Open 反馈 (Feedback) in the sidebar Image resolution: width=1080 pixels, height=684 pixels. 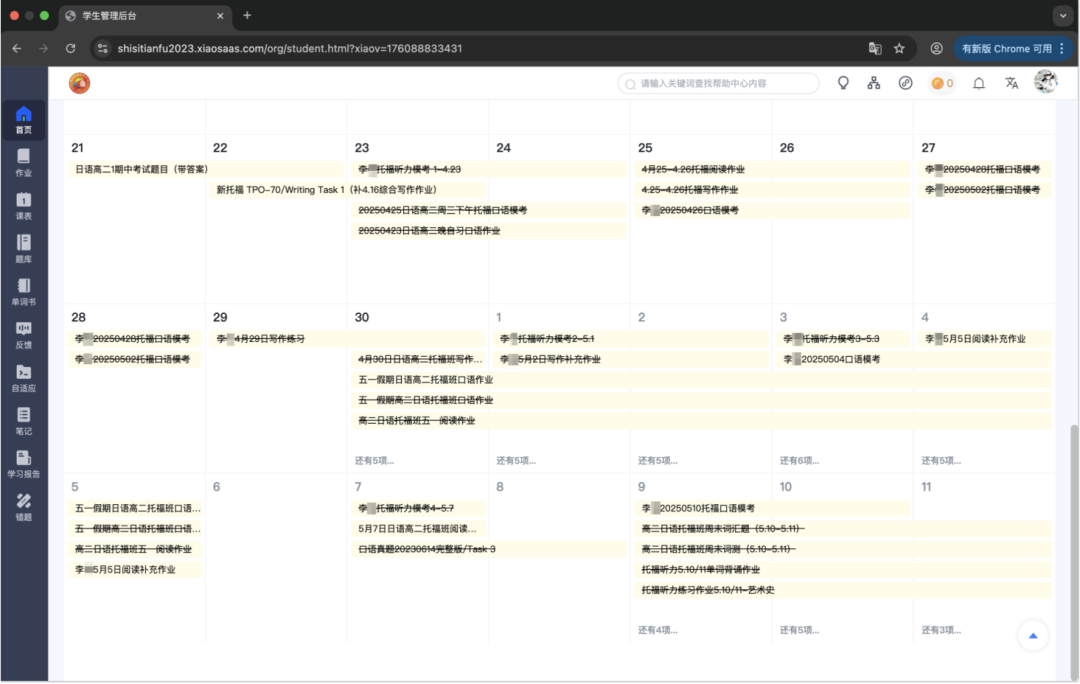point(23,334)
